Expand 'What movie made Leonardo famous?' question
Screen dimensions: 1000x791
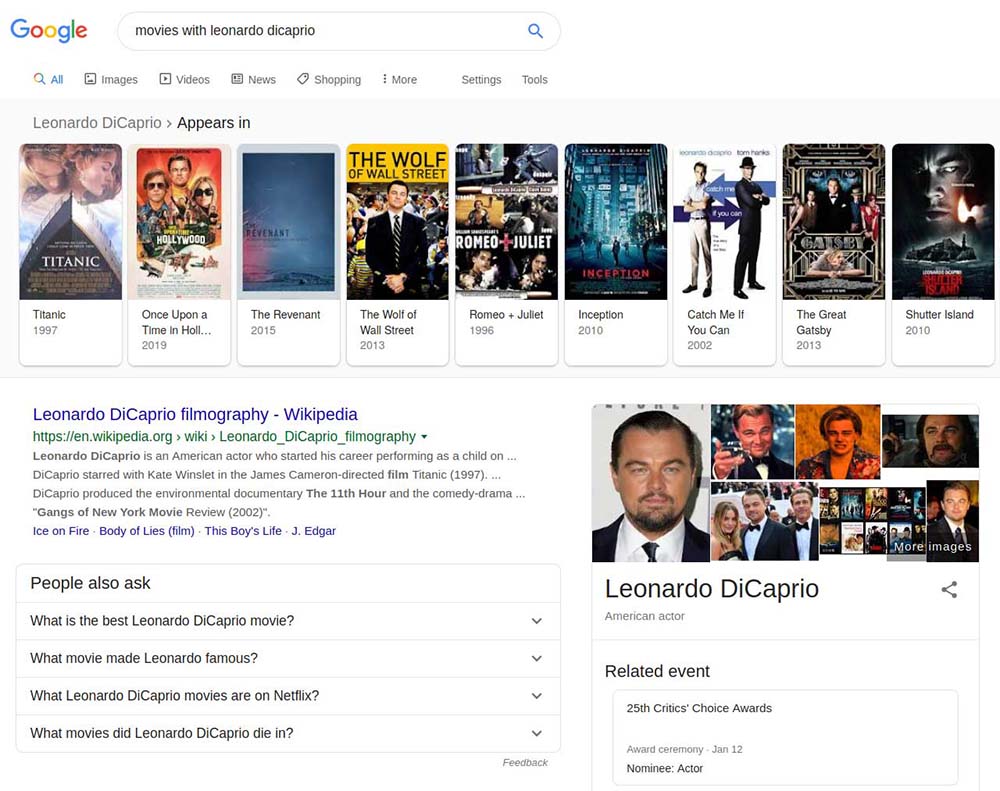click(288, 658)
